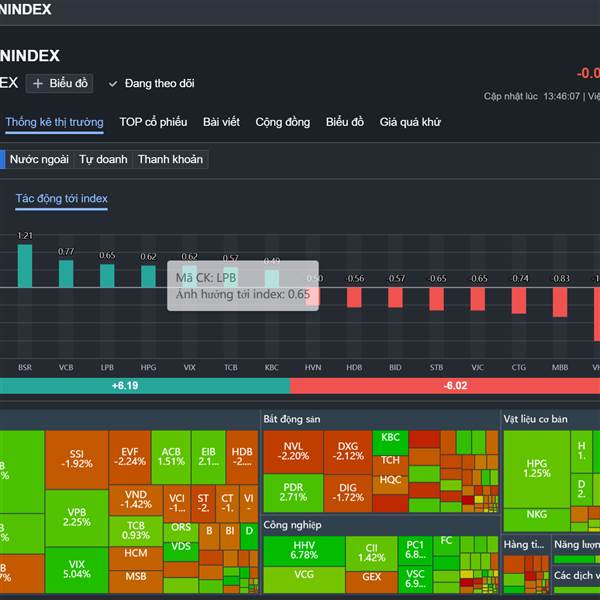Screen dimensions: 600x600
Task: Click the HDB tile in heatmap
Action: pyautogui.click(x=242, y=457)
